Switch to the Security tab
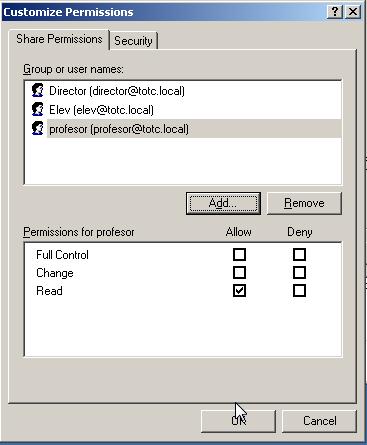367x445 pixels. [x=133, y=41]
